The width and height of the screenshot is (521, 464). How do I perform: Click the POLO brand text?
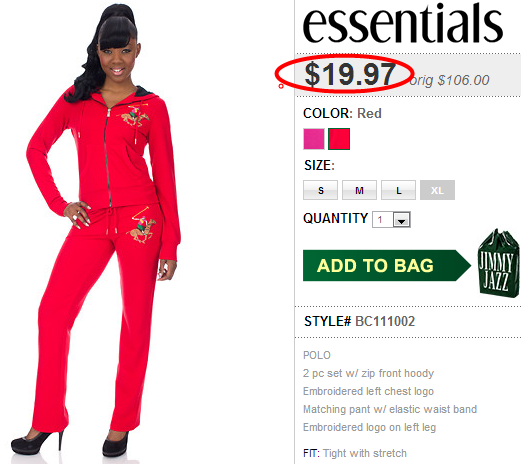(317, 355)
